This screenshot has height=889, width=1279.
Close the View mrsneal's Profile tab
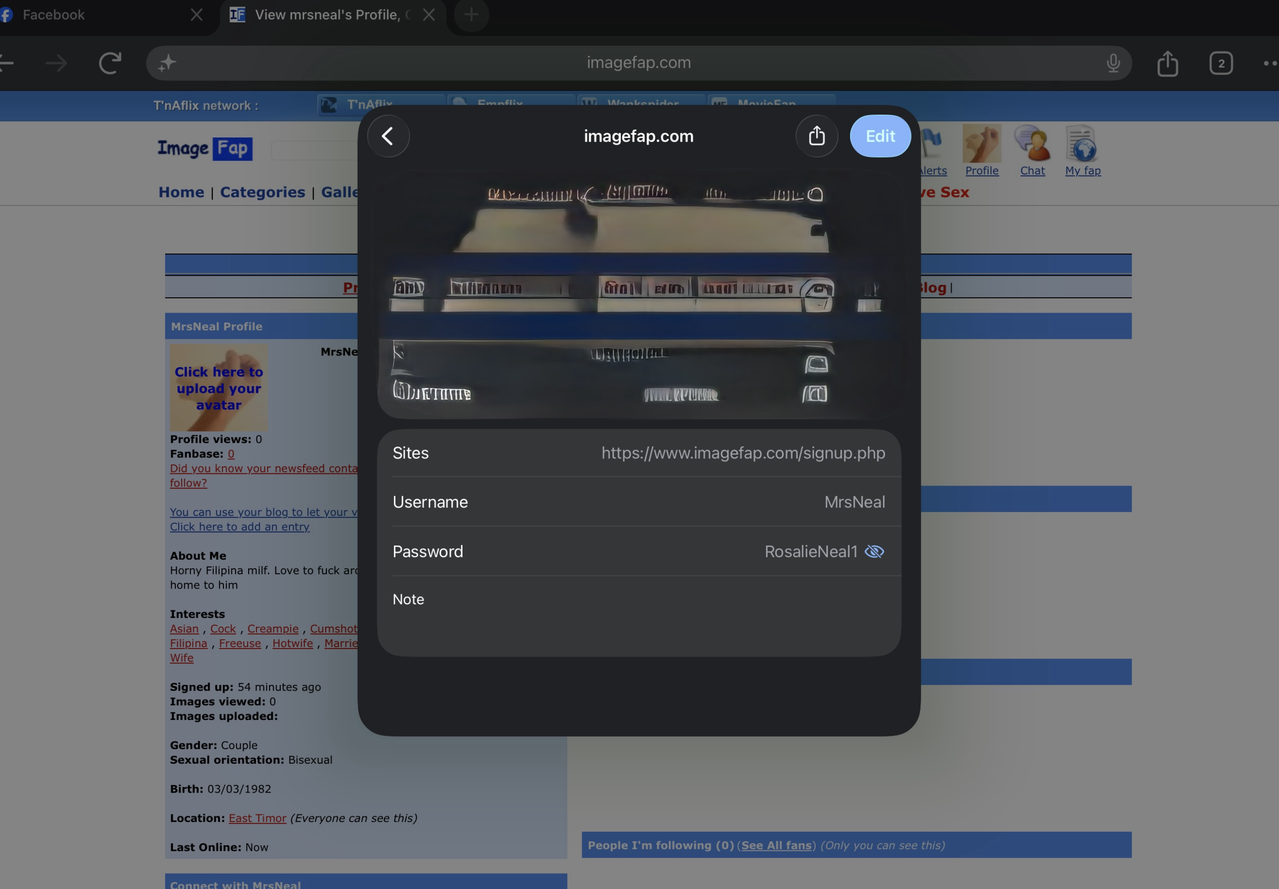[x=428, y=15]
